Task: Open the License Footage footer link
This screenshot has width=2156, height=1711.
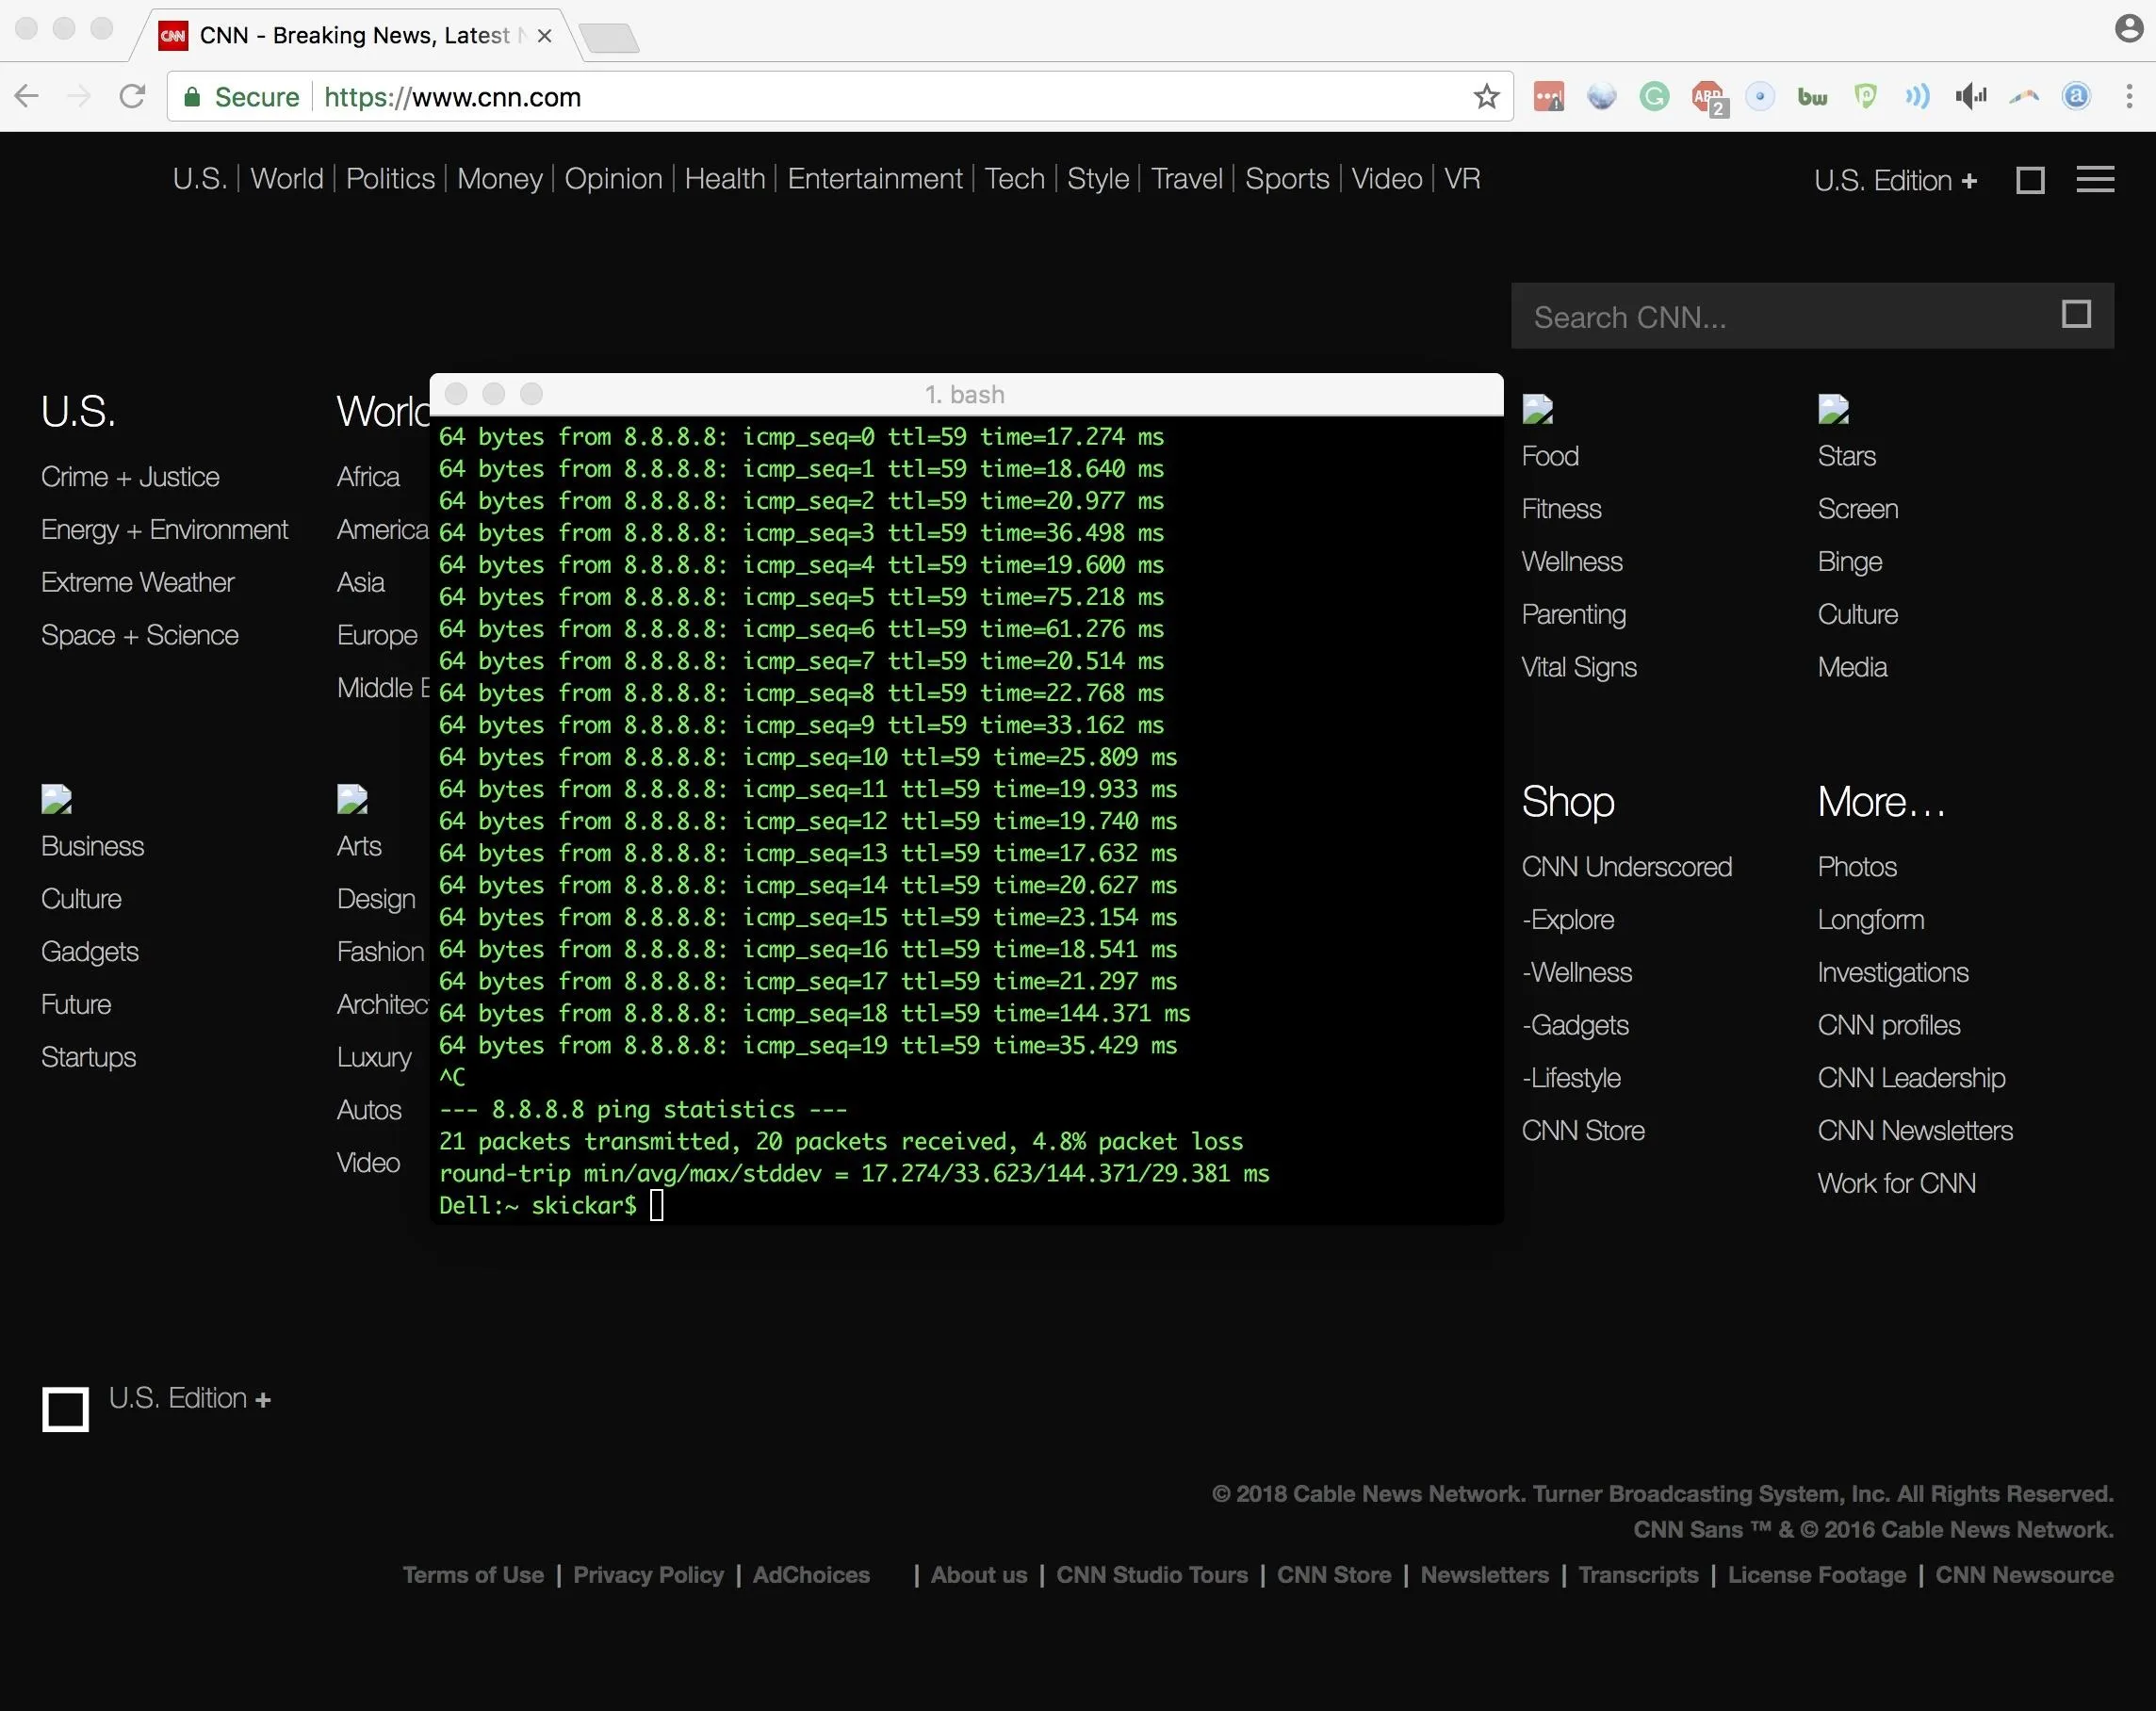Action: pos(1817,1575)
